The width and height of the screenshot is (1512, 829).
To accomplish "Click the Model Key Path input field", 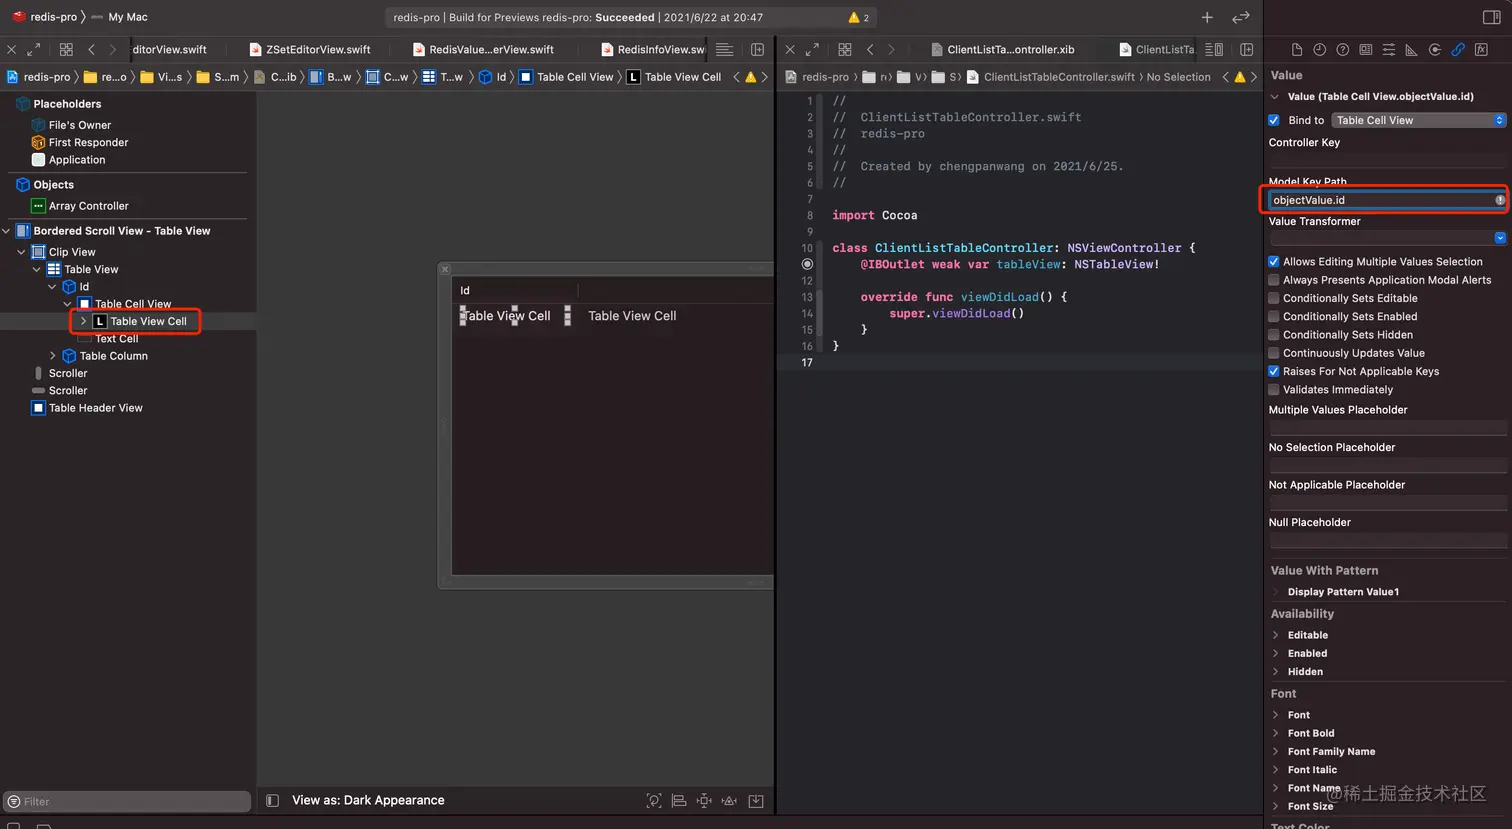I will click(1380, 200).
